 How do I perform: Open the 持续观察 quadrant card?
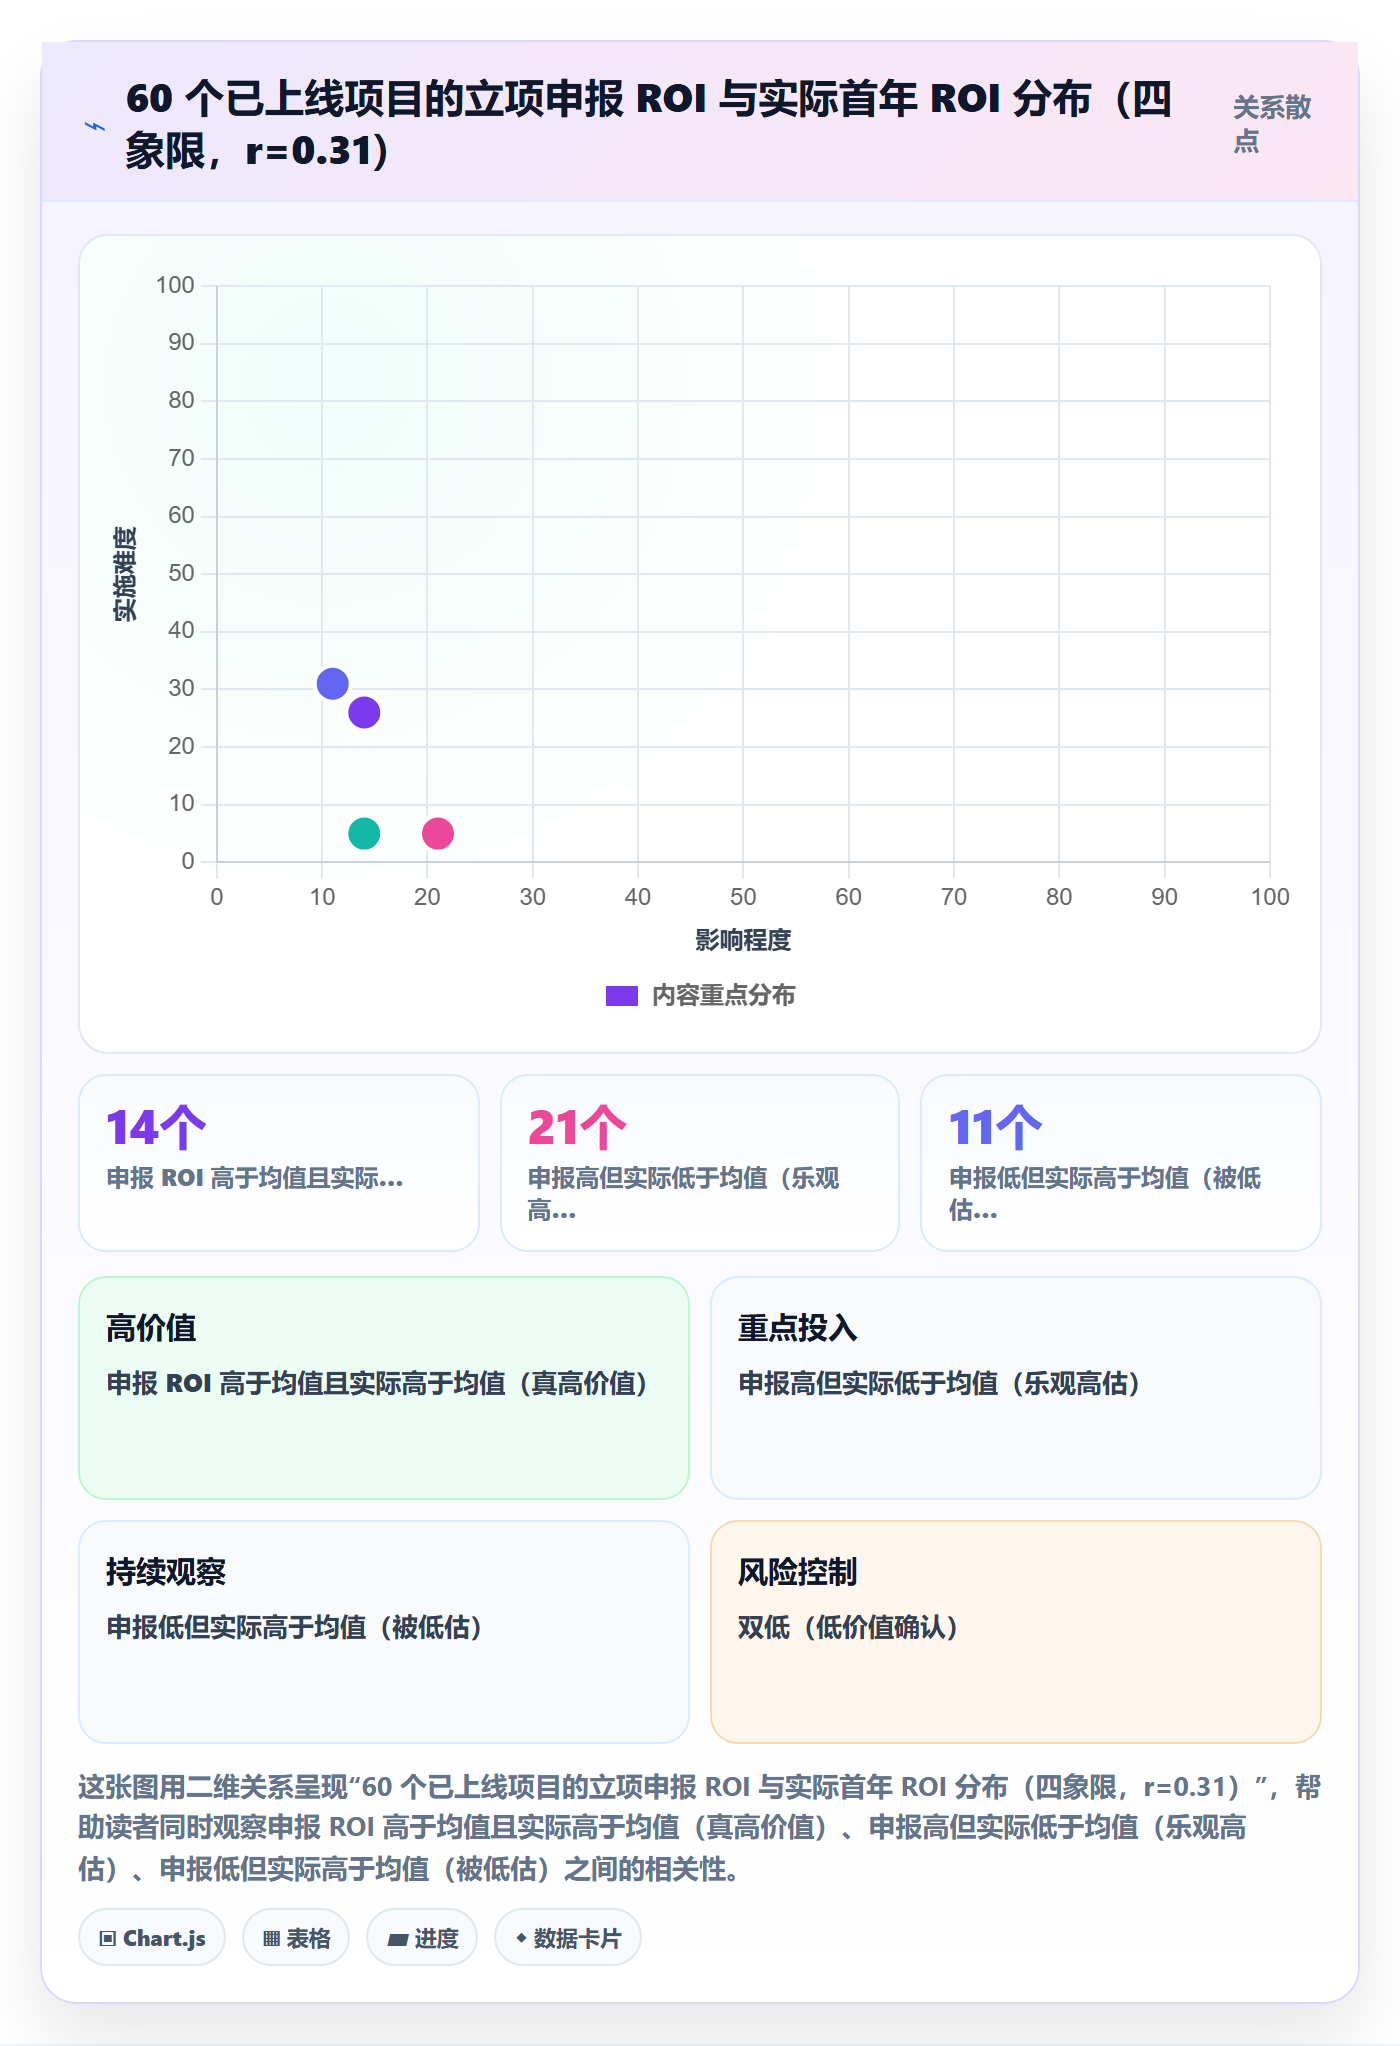point(384,1632)
